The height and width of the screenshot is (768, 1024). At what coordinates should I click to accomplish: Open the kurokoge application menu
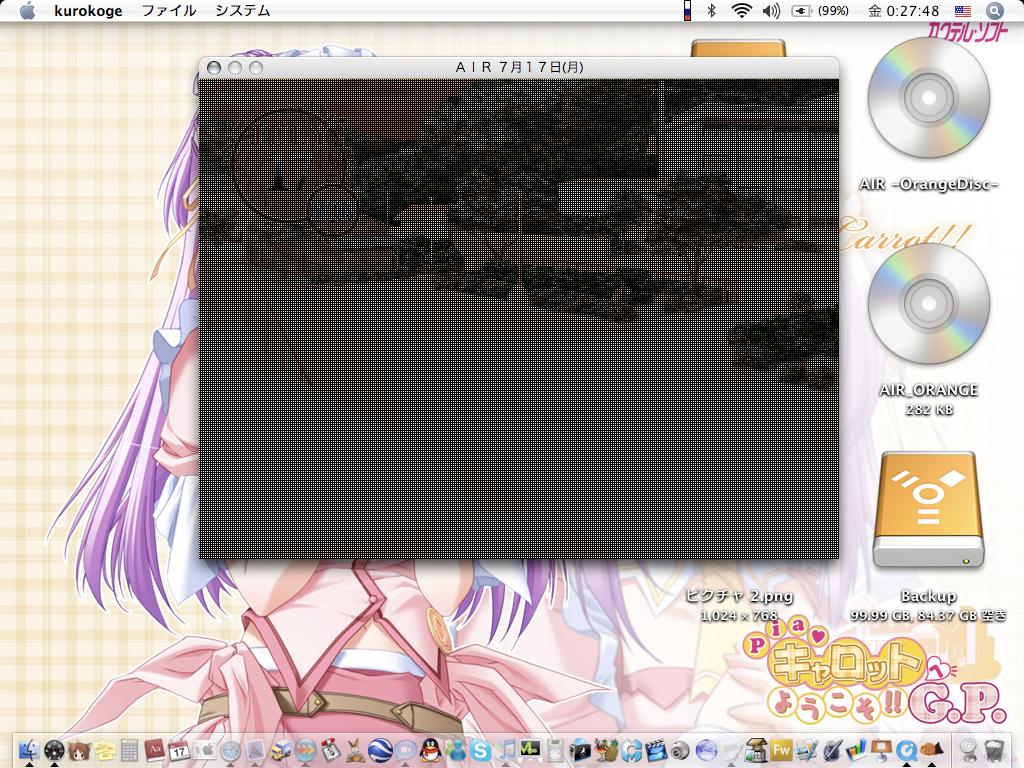click(x=88, y=10)
